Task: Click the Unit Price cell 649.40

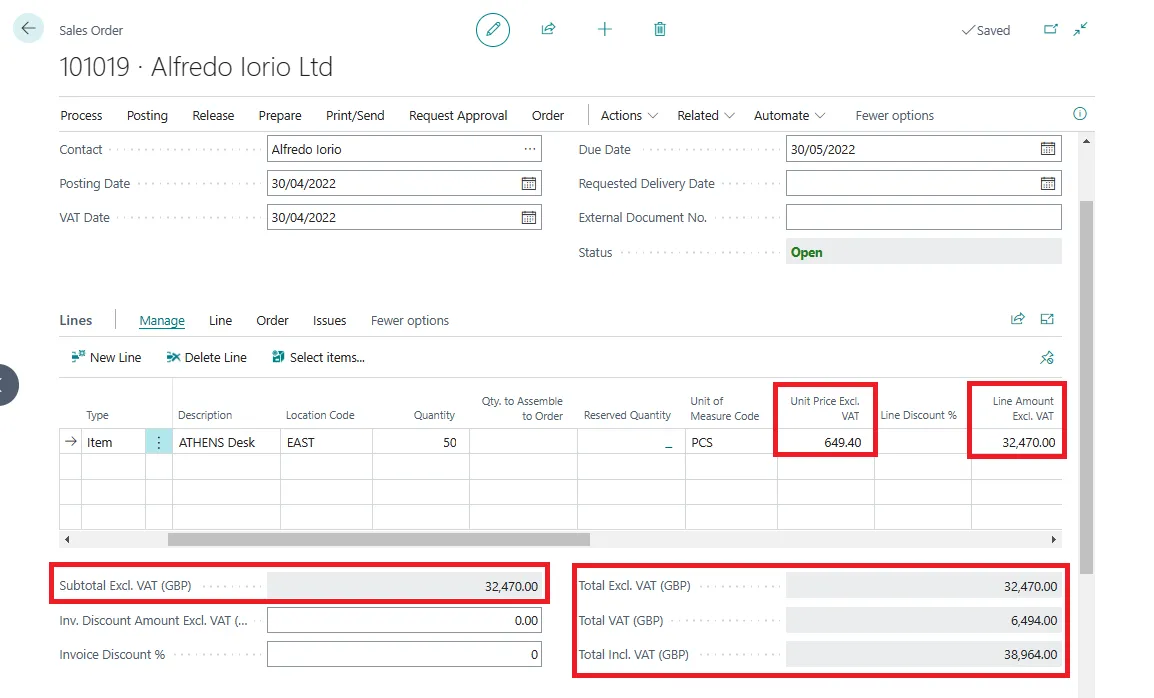Action: pyautogui.click(x=825, y=442)
